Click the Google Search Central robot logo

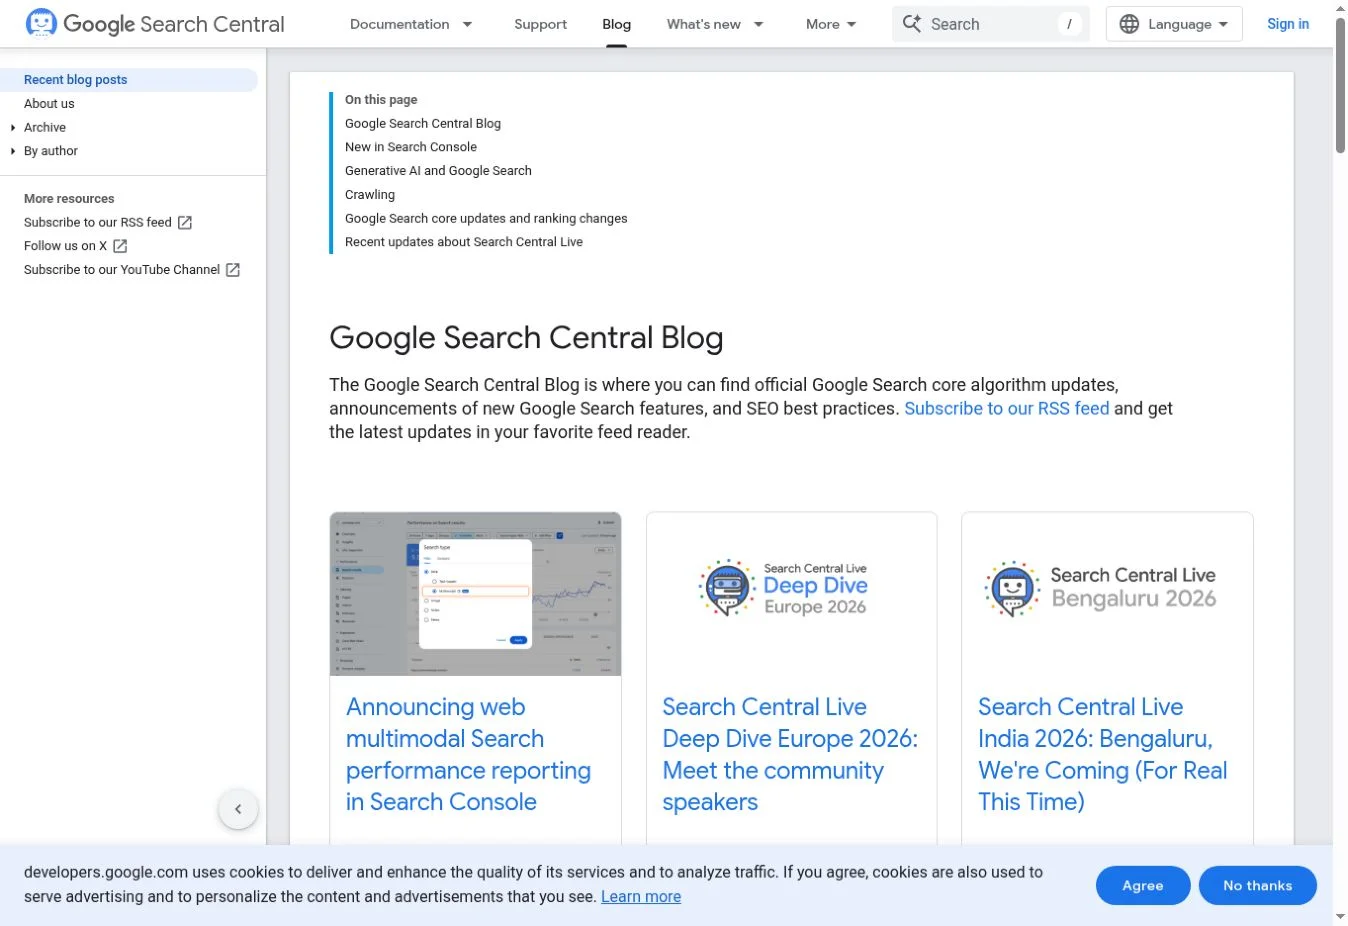pos(41,23)
